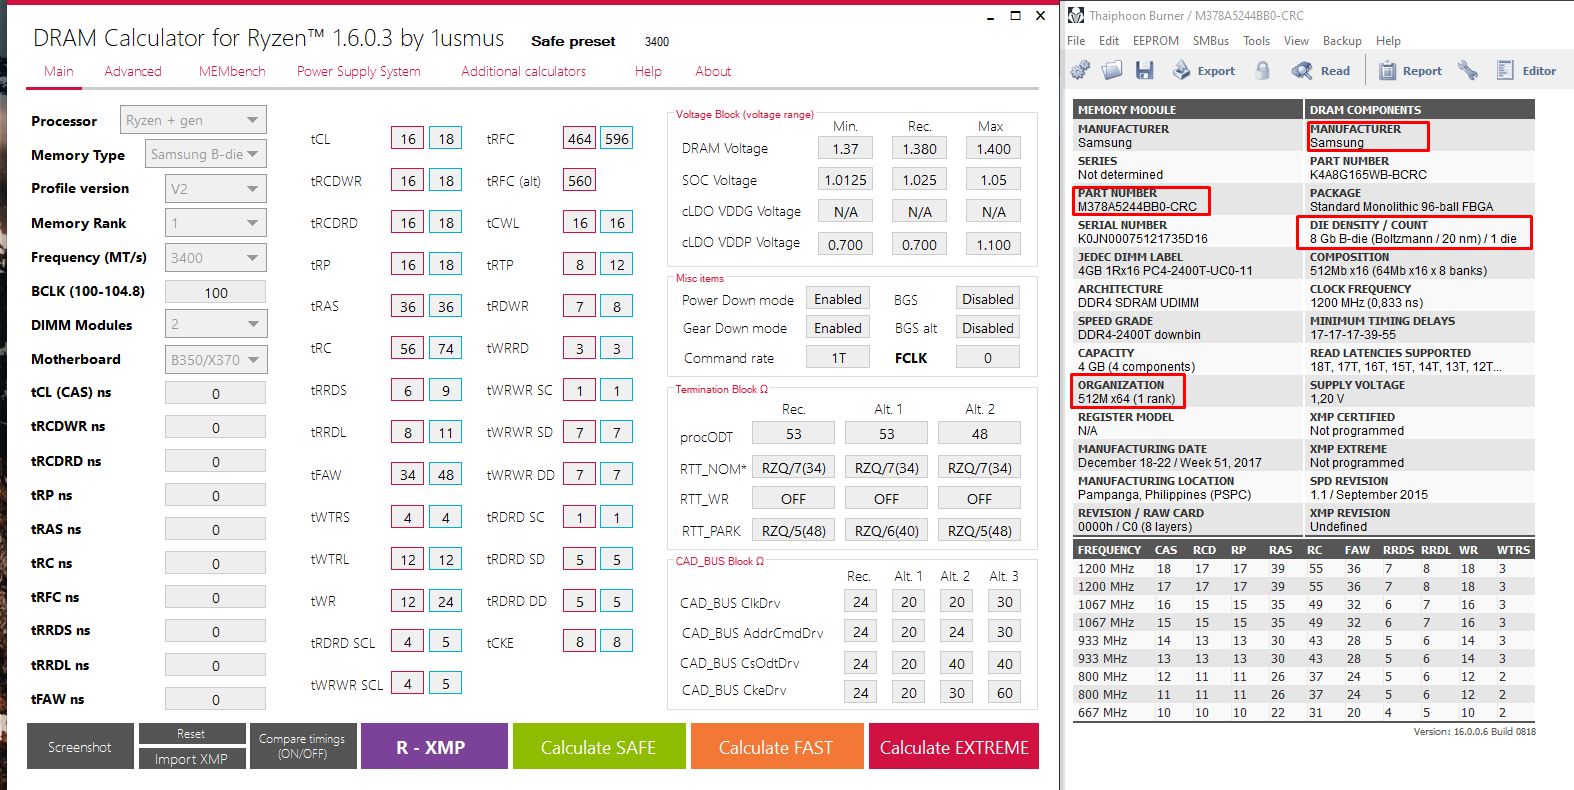Click the tFAW ns input field

pos(216,699)
